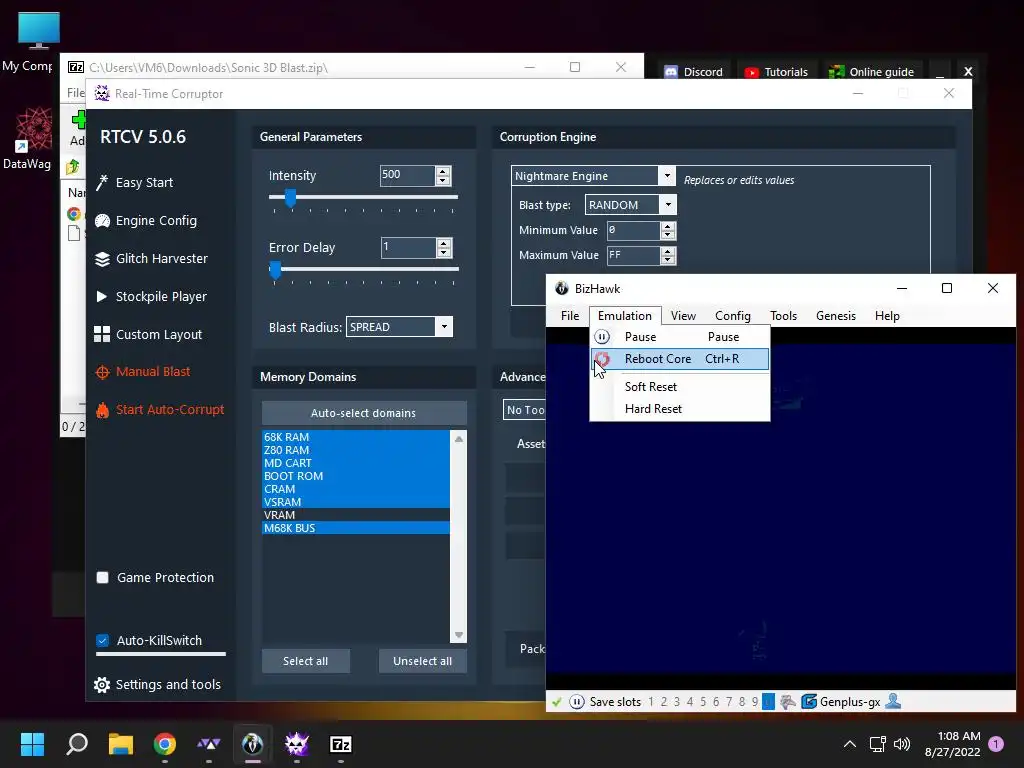Click Memory Domains scrollbar down arrow
The width and height of the screenshot is (1024, 768).
tap(459, 635)
